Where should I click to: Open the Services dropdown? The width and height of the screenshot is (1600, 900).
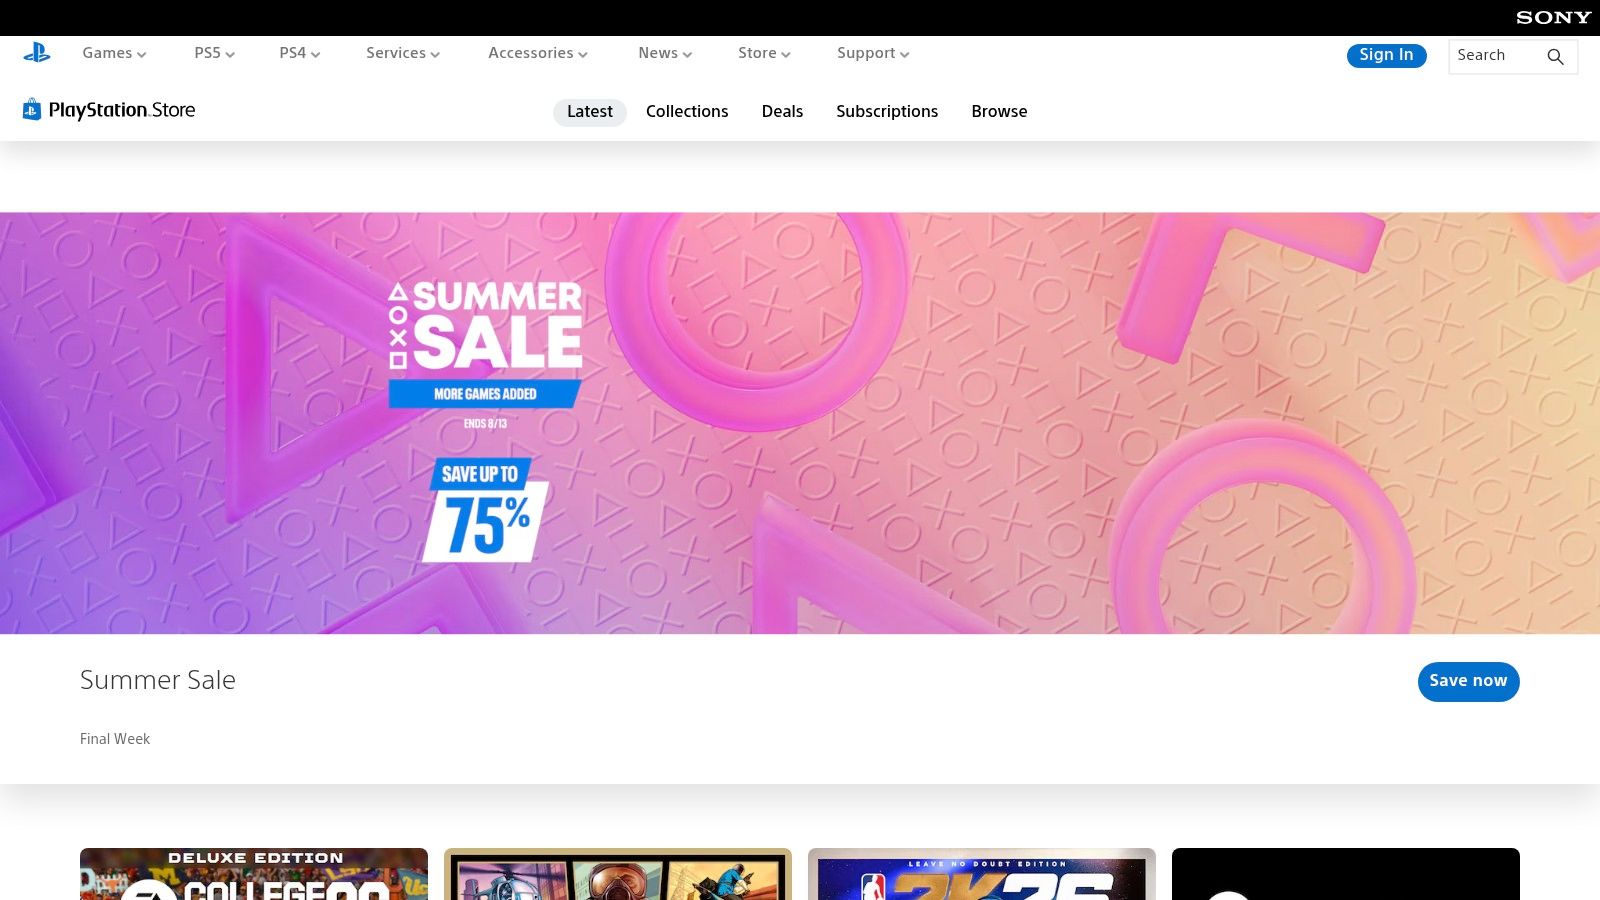tap(402, 53)
